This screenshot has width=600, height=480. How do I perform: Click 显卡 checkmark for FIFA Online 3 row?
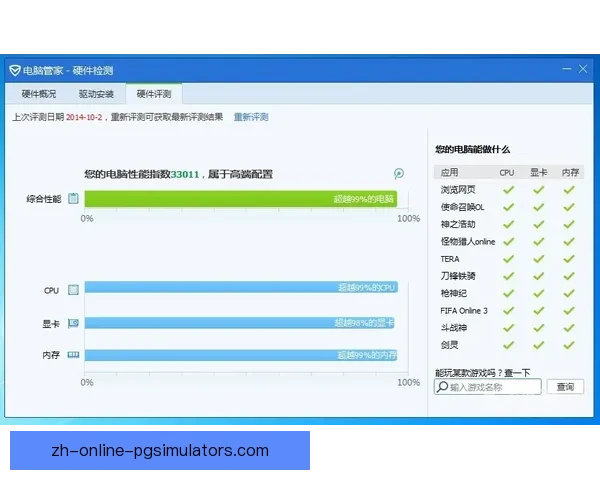pyautogui.click(x=539, y=311)
